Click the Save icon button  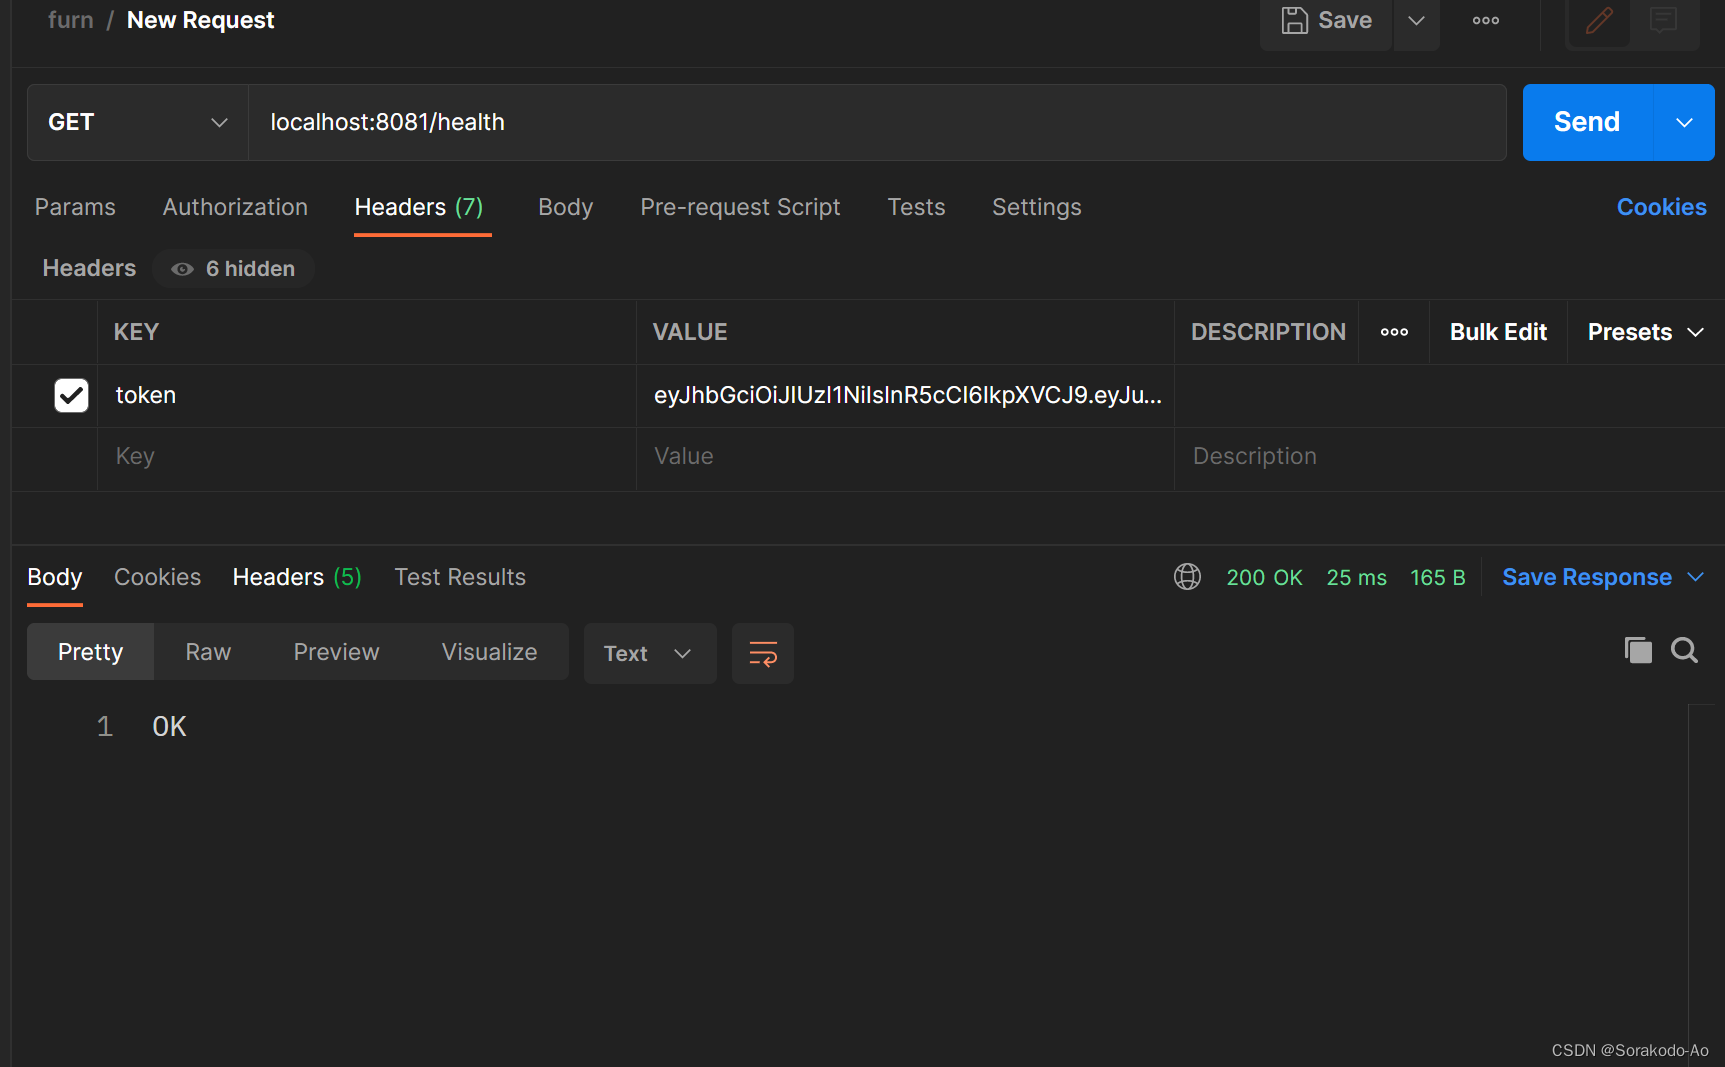tap(1325, 20)
